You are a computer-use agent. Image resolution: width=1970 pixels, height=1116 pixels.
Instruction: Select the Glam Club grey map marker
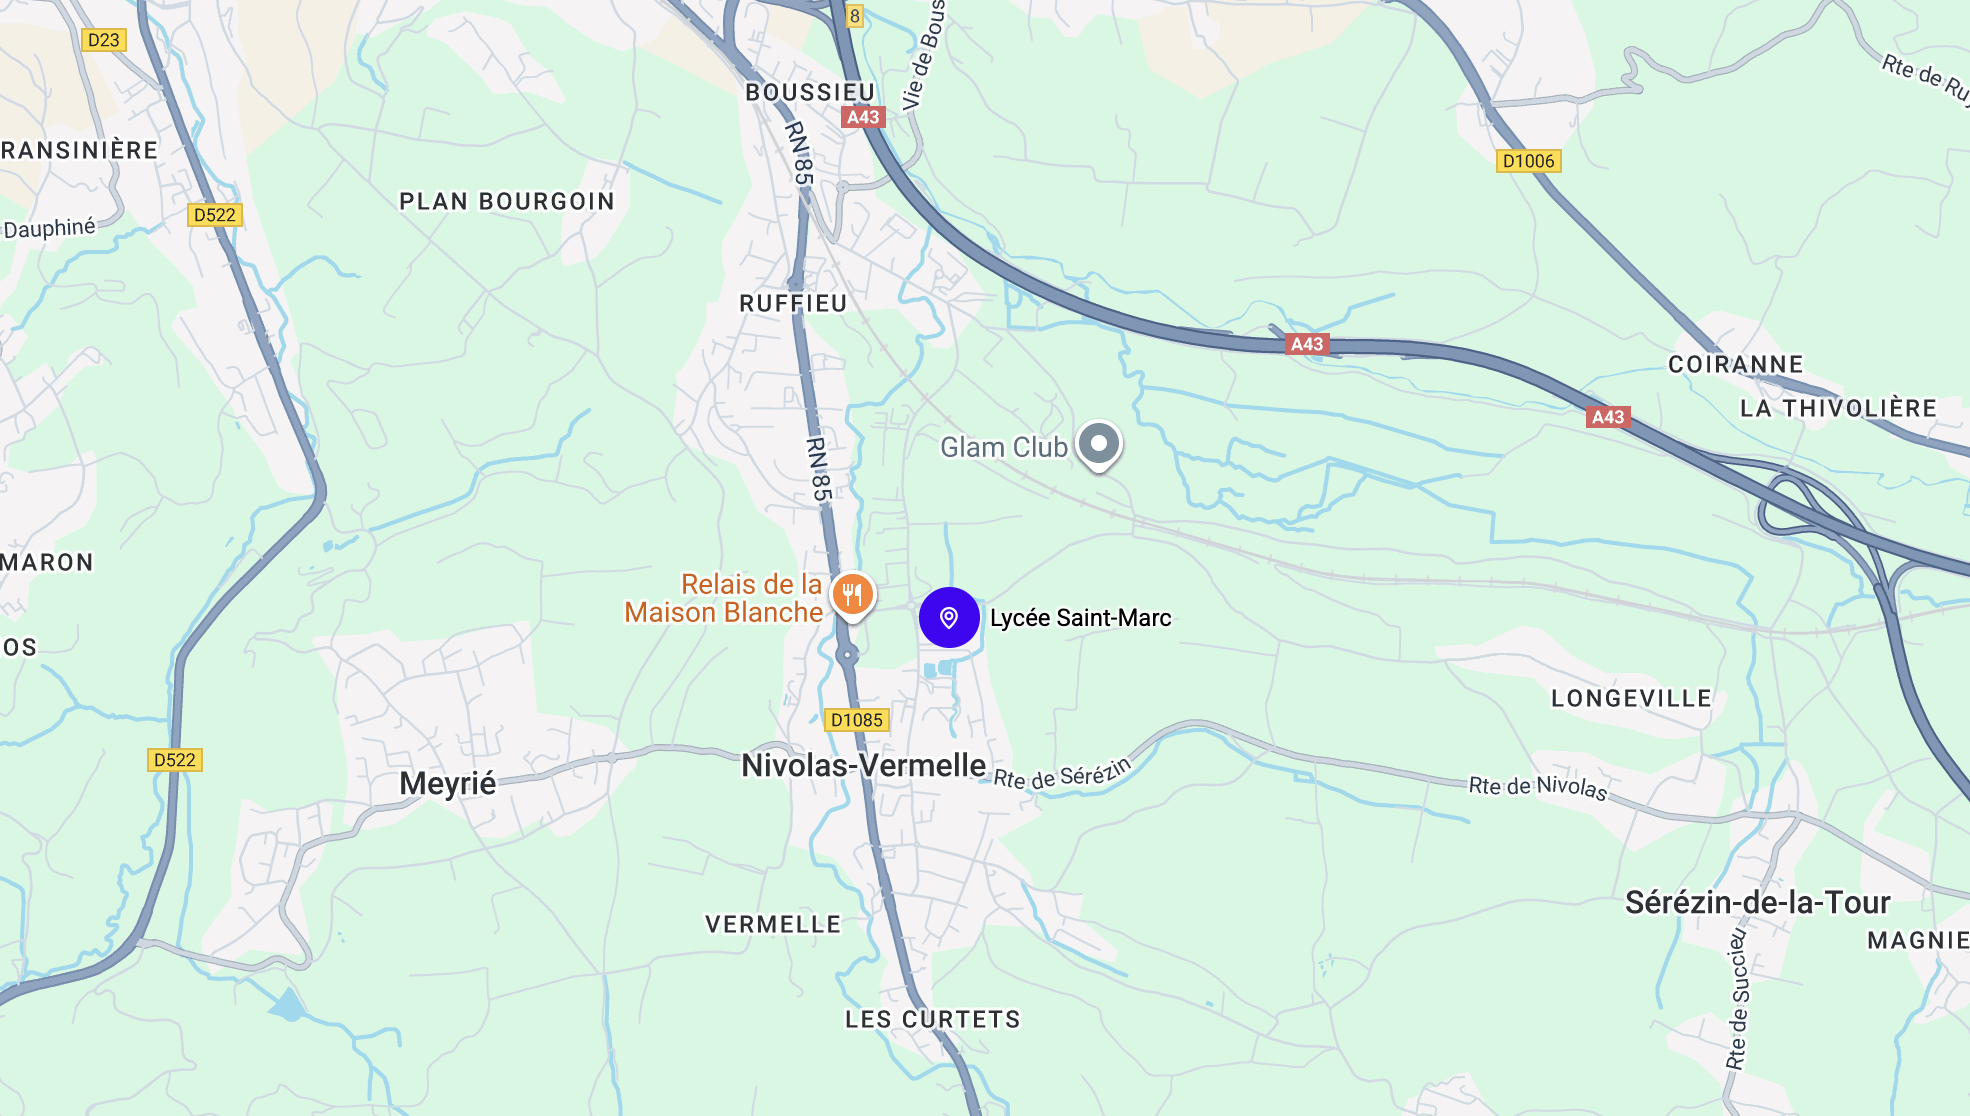pos(1099,445)
